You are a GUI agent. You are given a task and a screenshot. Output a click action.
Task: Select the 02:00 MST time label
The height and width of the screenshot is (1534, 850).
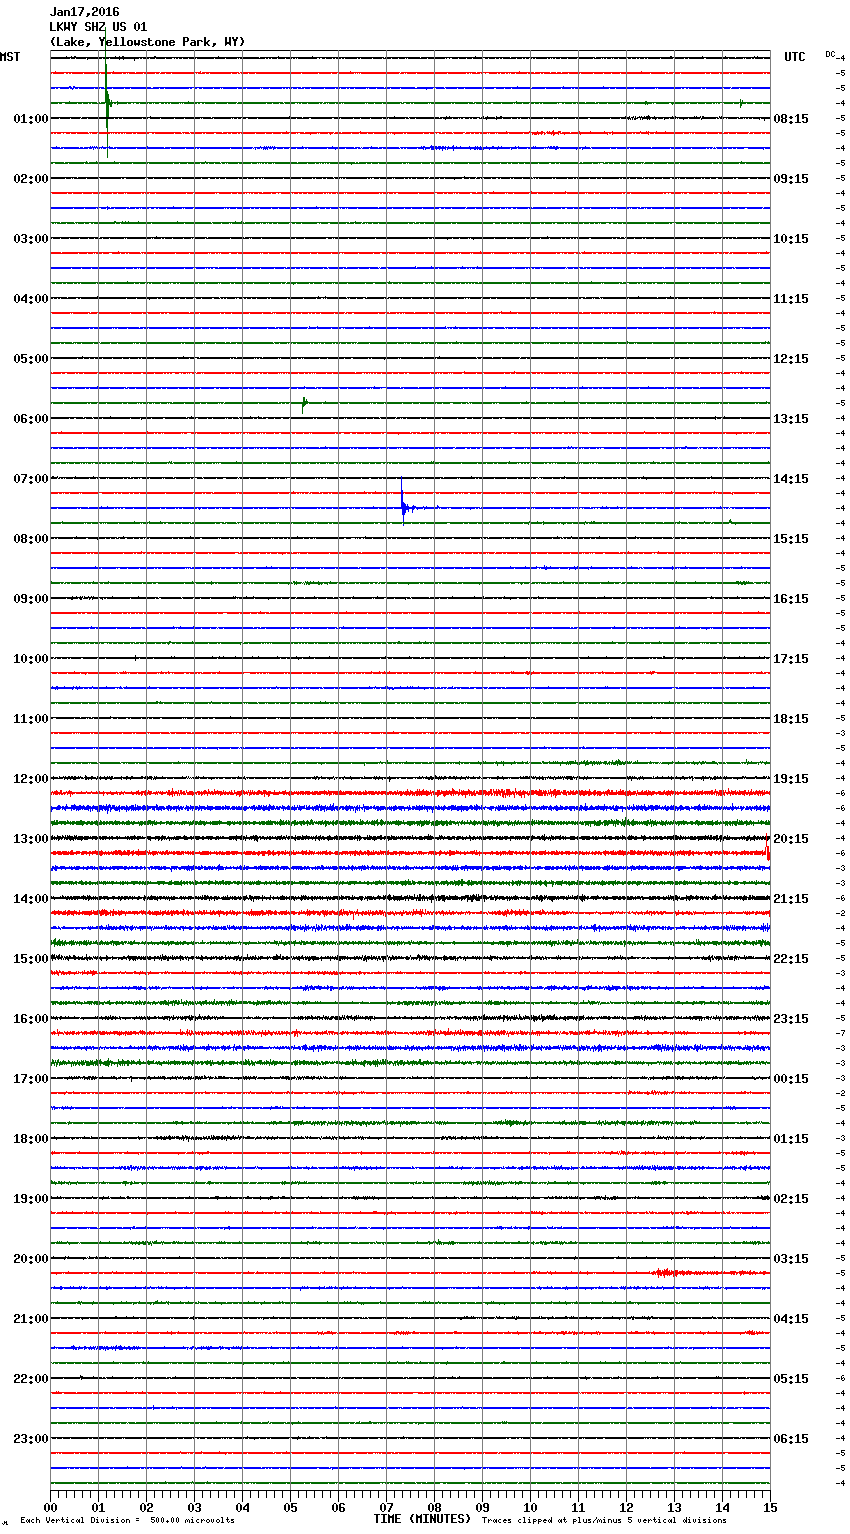click(x=30, y=179)
